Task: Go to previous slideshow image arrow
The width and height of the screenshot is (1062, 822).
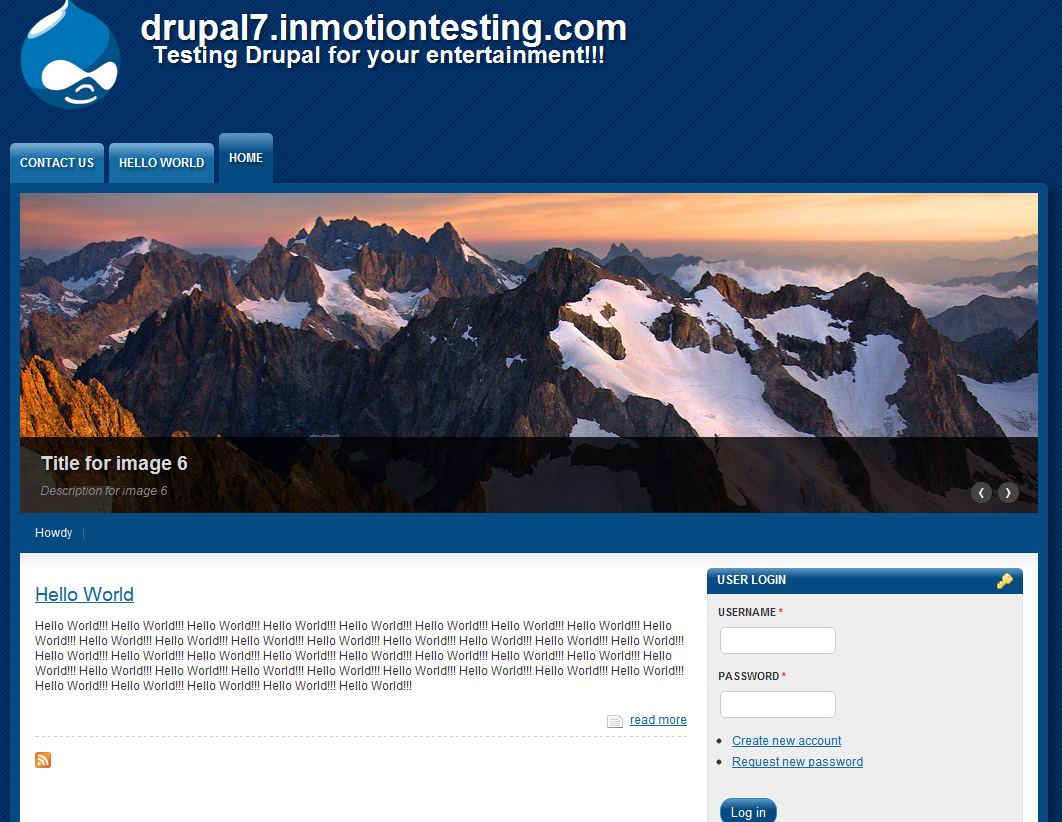Action: pyautogui.click(x=981, y=492)
